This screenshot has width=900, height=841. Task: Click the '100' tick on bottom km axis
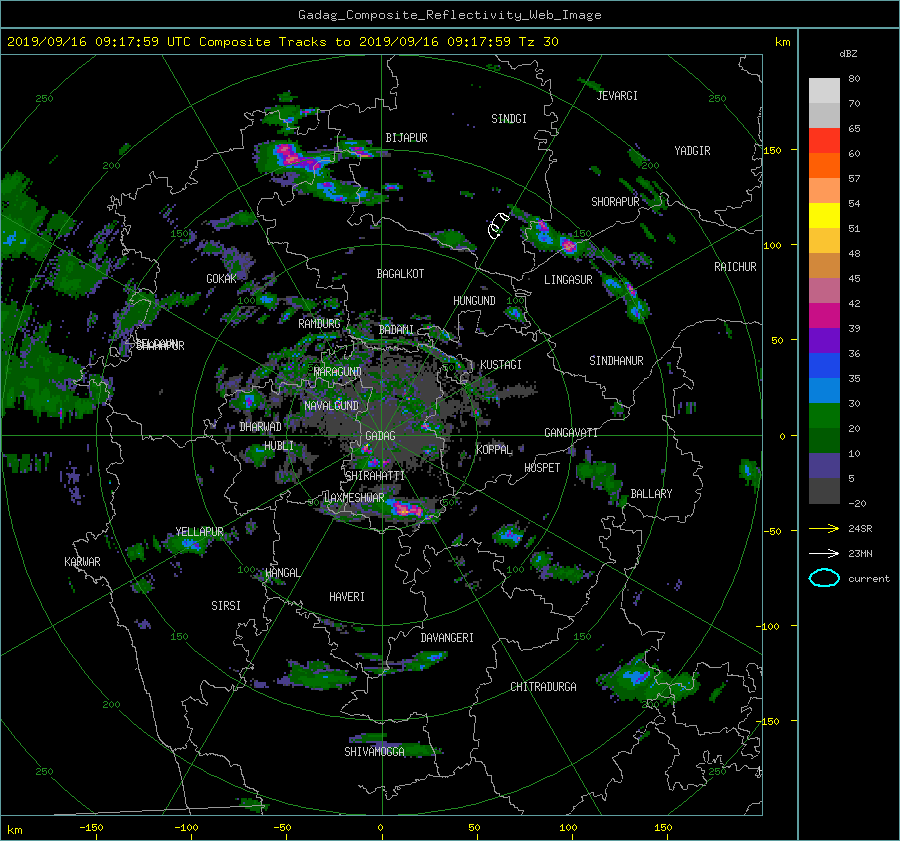pos(568,828)
